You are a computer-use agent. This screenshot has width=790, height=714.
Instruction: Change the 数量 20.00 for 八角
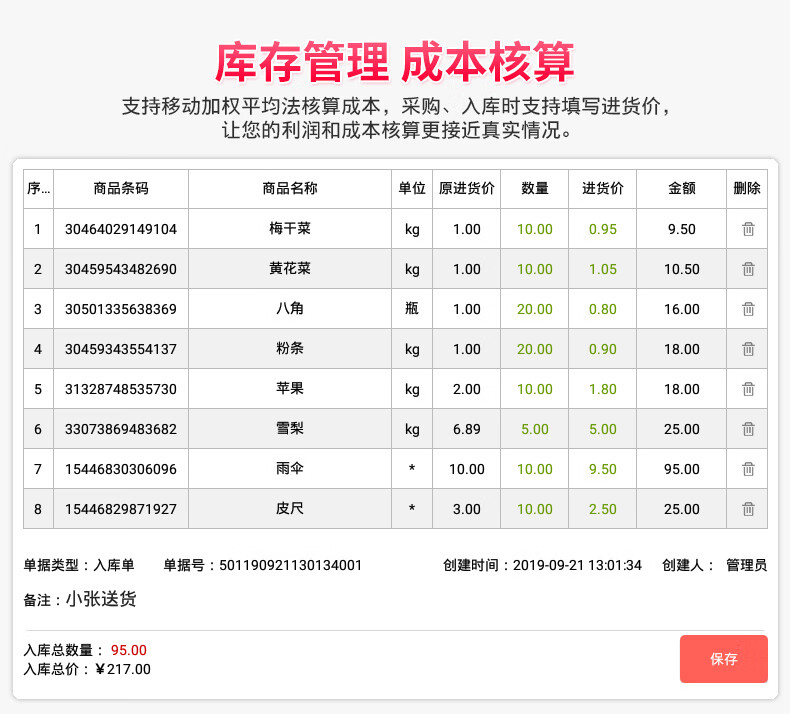tap(535, 309)
